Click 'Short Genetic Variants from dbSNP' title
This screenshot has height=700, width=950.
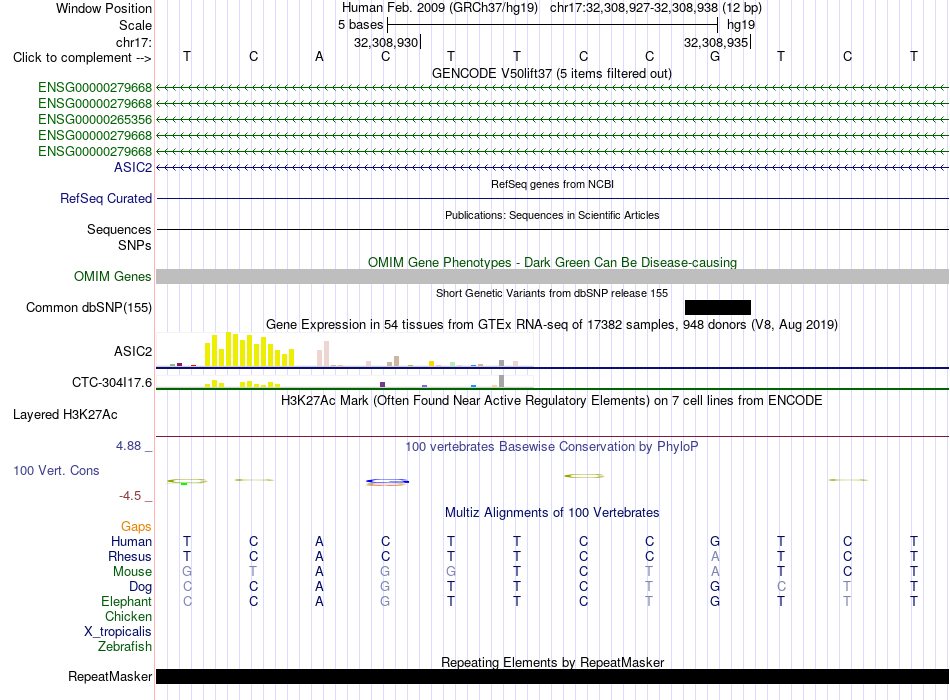tap(552, 293)
